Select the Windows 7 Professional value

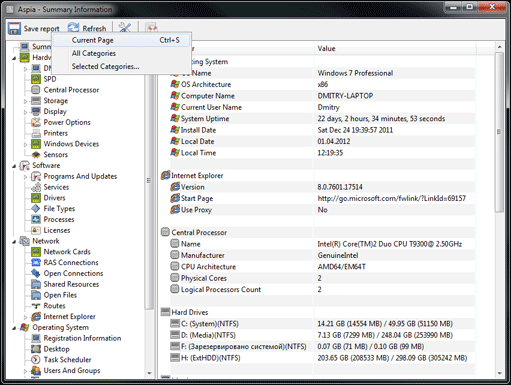point(355,73)
